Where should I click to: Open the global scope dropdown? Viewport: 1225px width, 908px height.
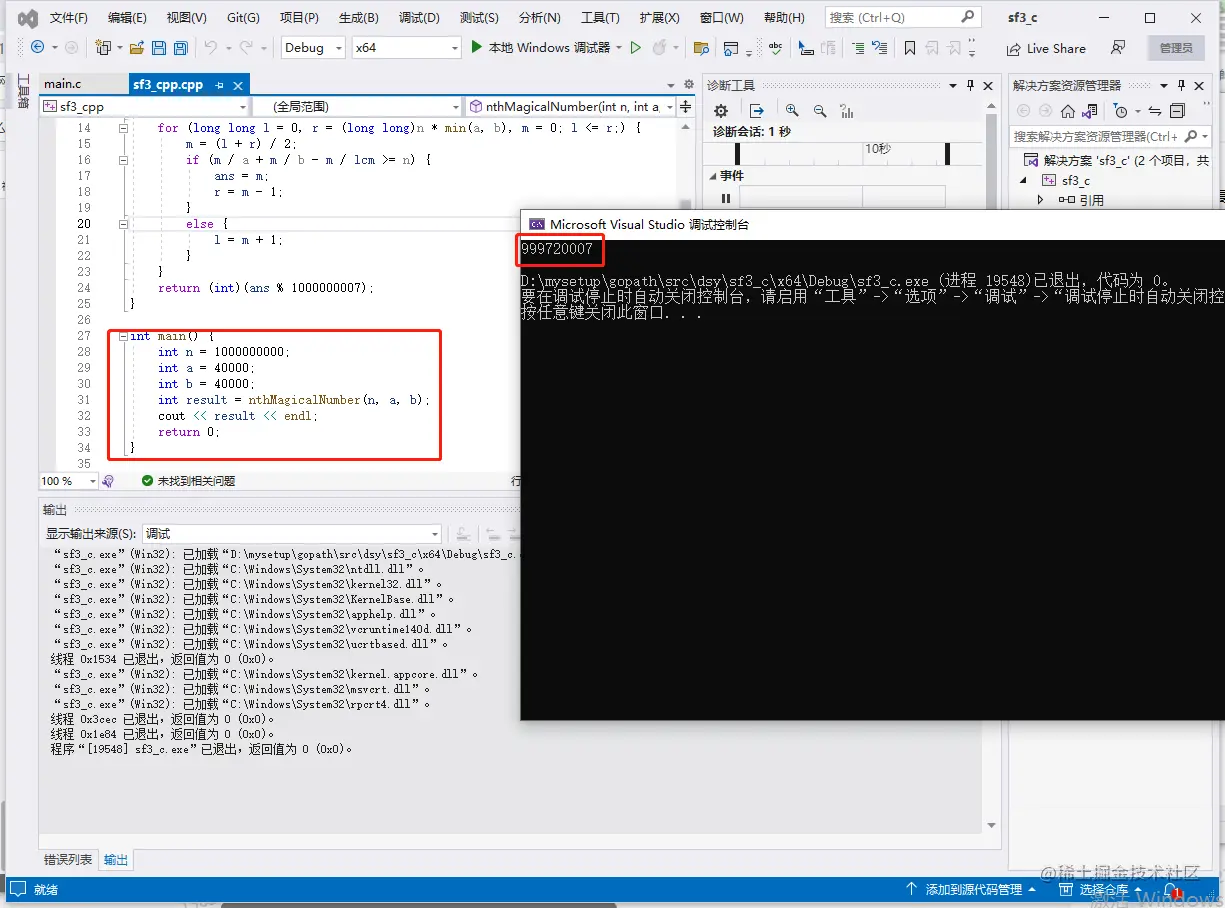(357, 106)
